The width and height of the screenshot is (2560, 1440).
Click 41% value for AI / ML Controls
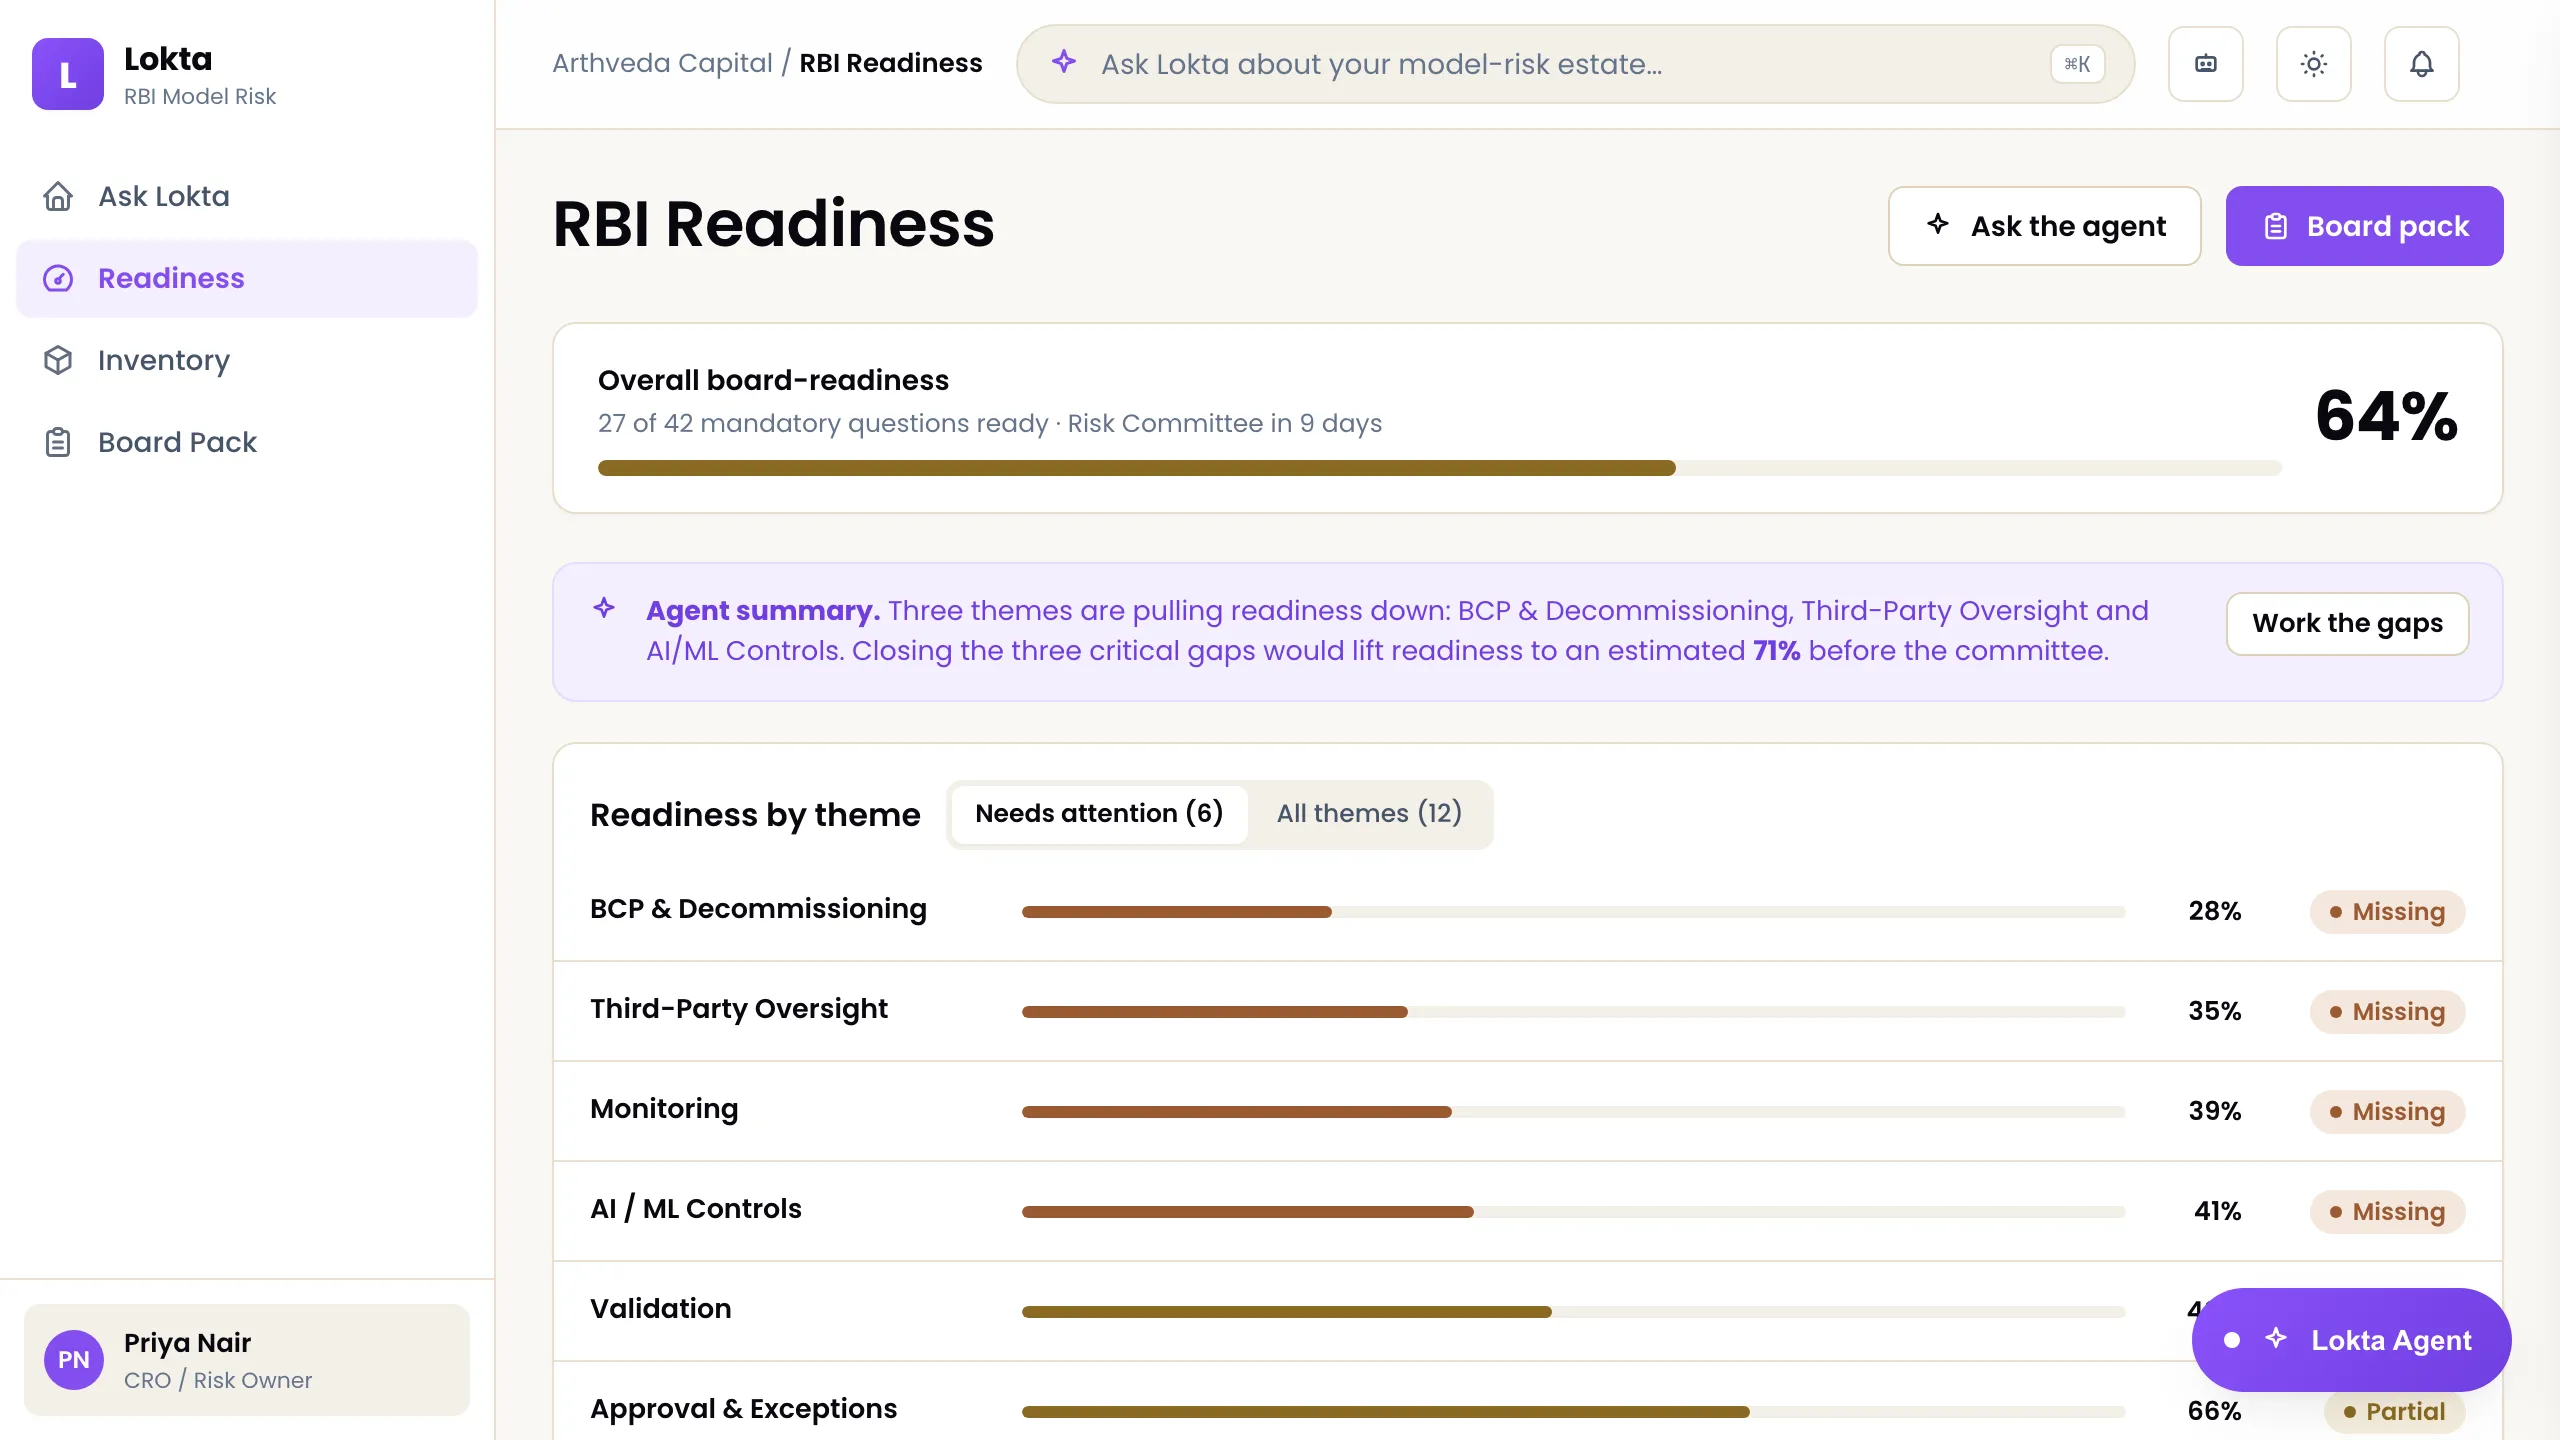[x=2217, y=1211]
